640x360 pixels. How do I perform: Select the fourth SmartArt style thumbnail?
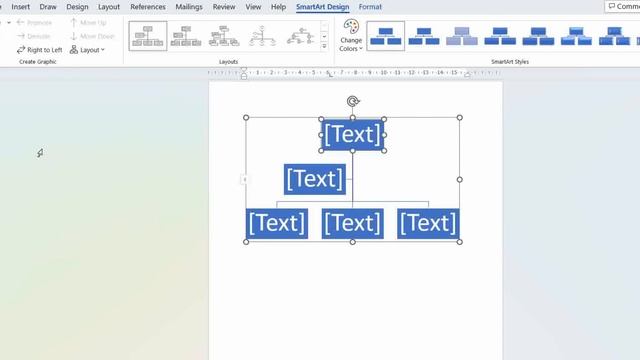(x=500, y=36)
